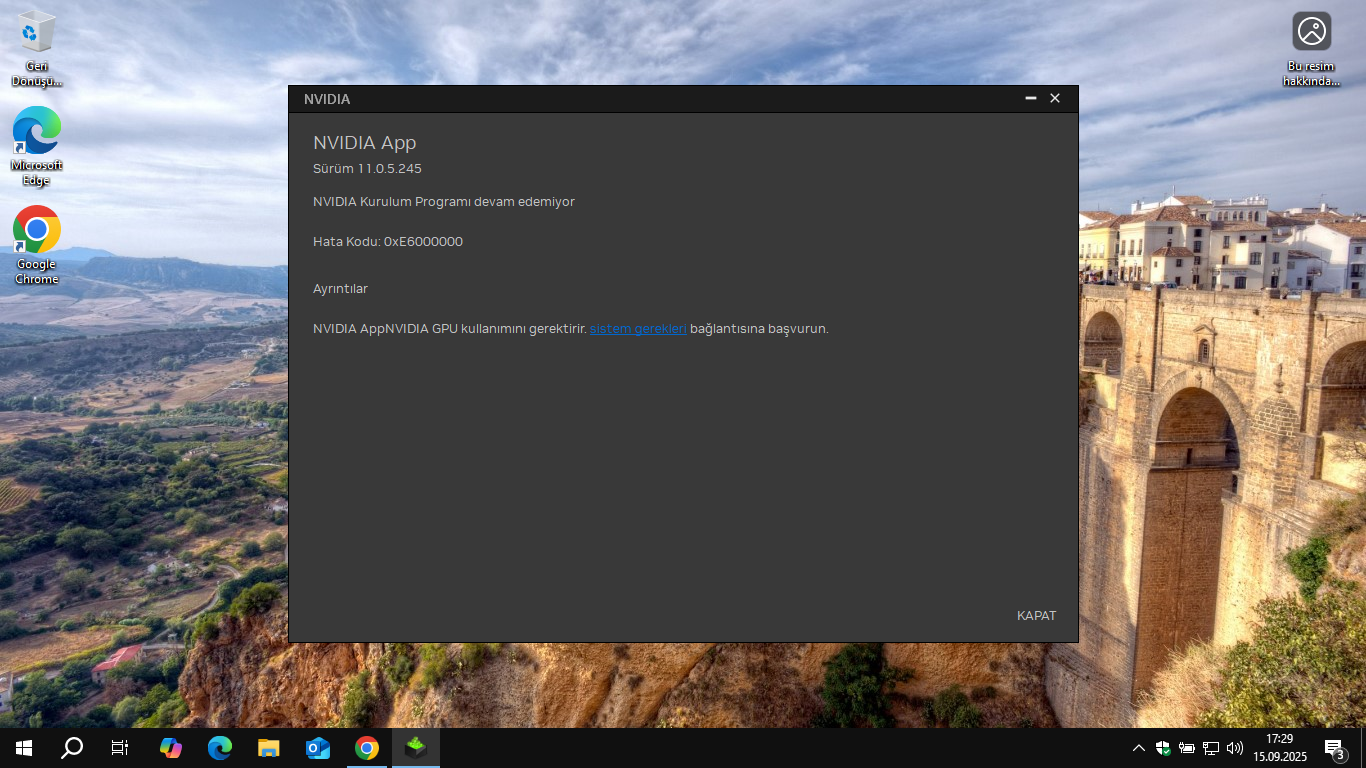This screenshot has width=1366, height=768.
Task: Minimize the NVIDIA installer window
Action: tap(1030, 98)
